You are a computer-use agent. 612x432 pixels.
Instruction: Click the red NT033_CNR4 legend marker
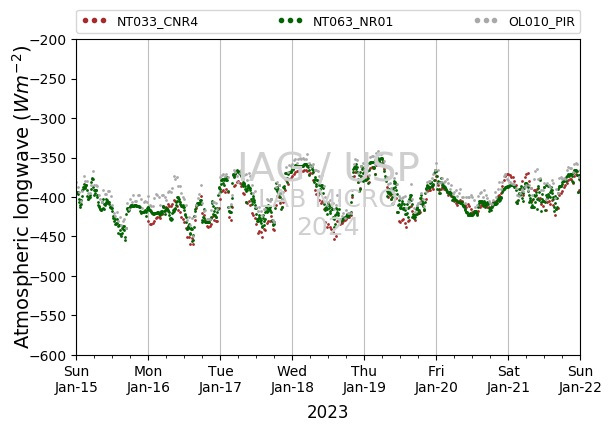click(x=94, y=21)
